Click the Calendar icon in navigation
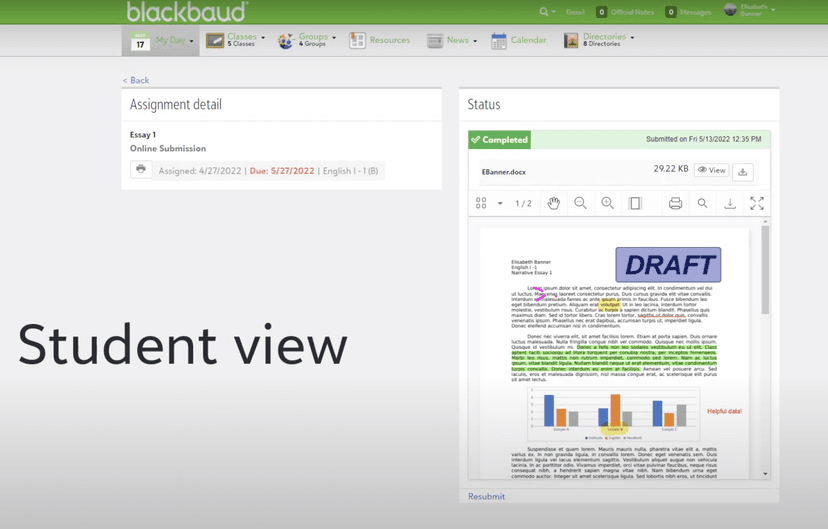828x529 pixels. (x=499, y=41)
